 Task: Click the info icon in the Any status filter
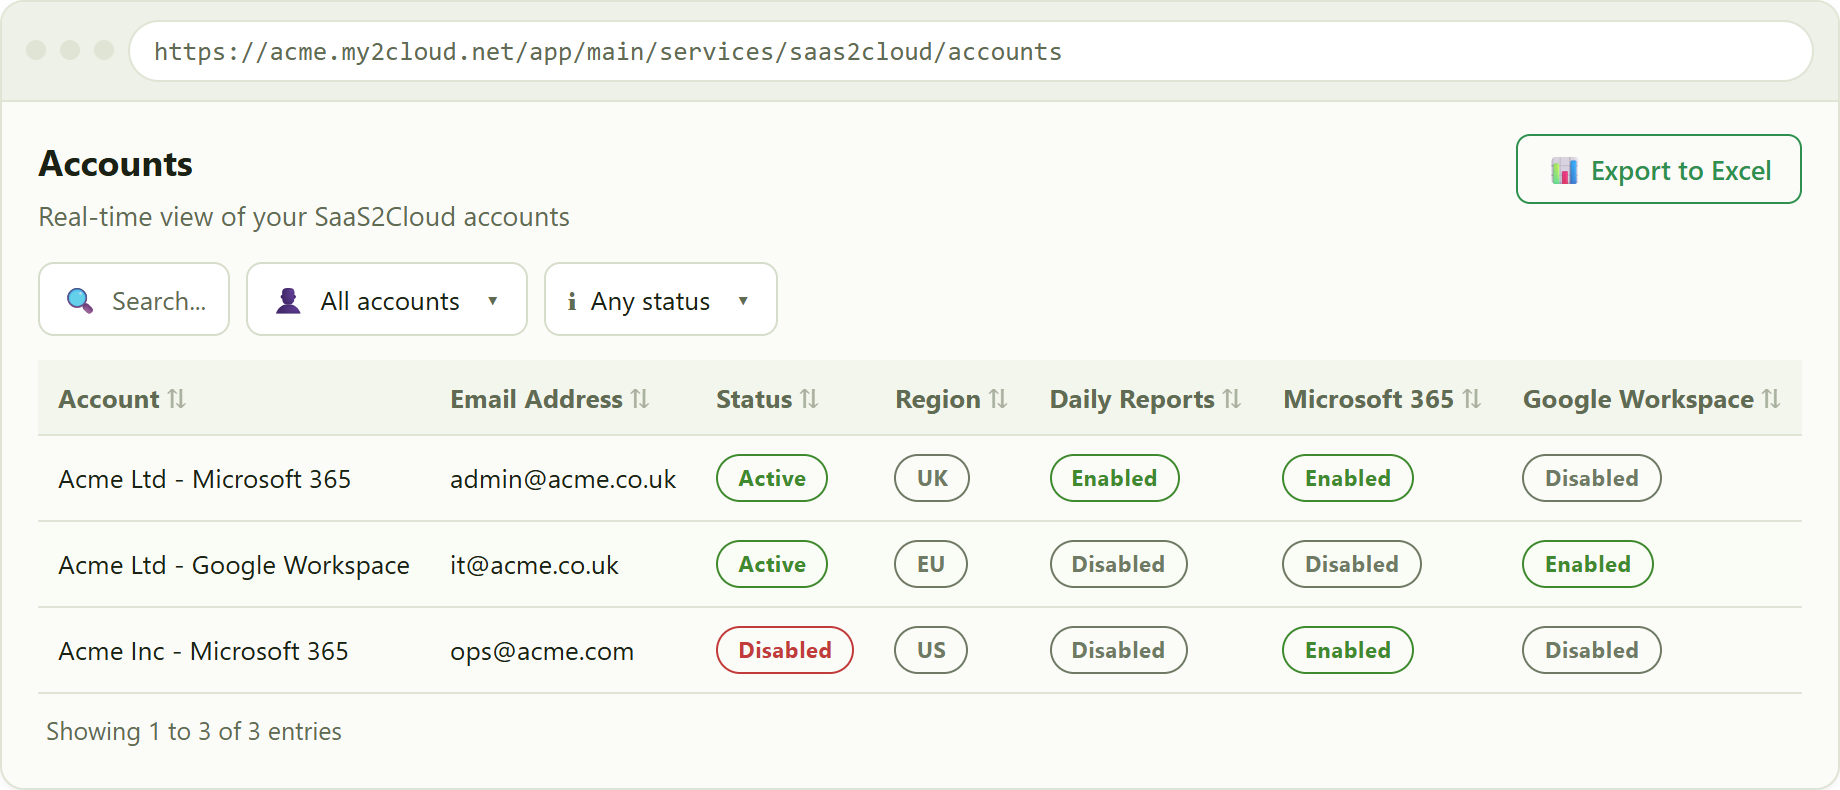pos(572,301)
